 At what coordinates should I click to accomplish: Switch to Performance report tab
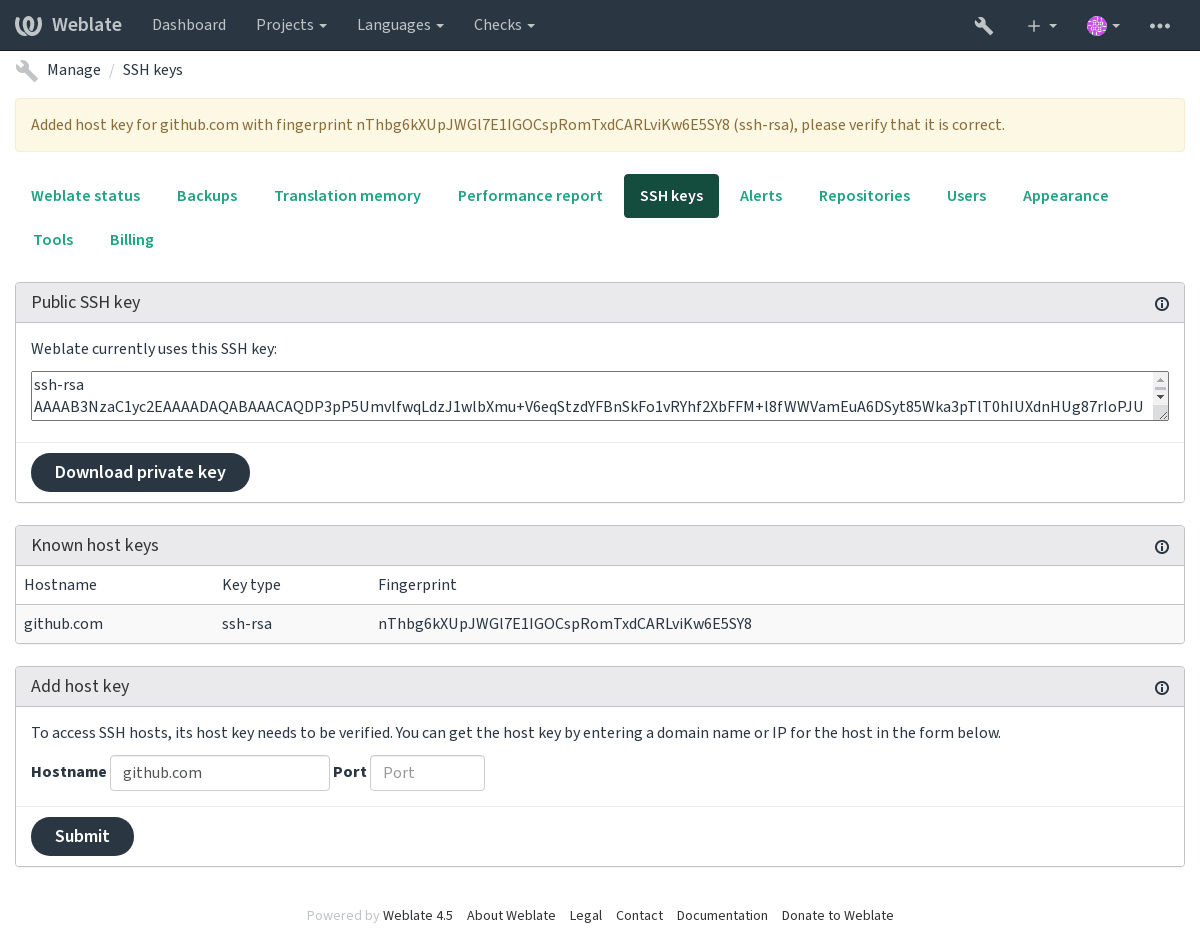pos(530,196)
